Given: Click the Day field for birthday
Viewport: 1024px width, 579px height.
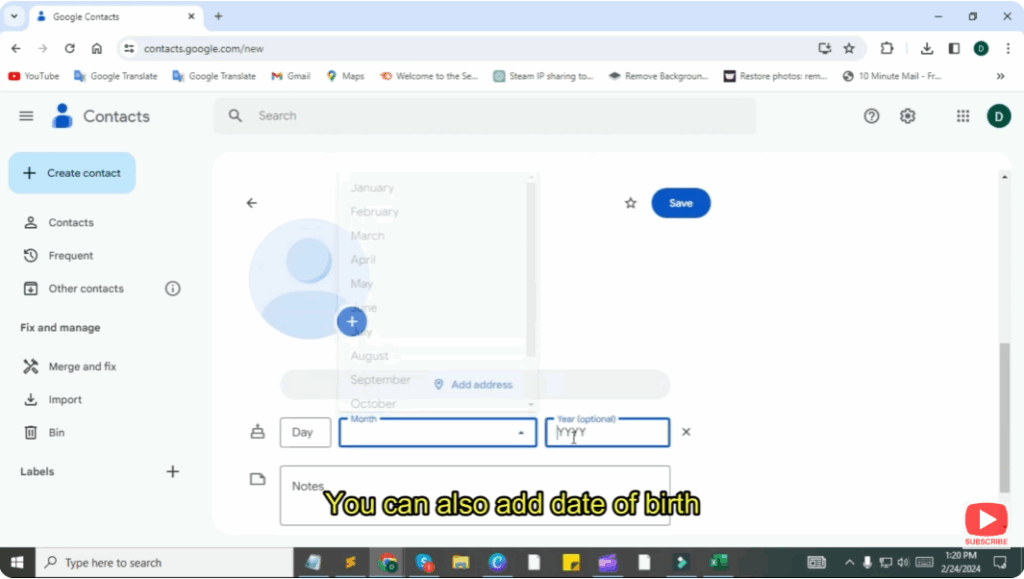Looking at the screenshot, I should click(x=304, y=432).
